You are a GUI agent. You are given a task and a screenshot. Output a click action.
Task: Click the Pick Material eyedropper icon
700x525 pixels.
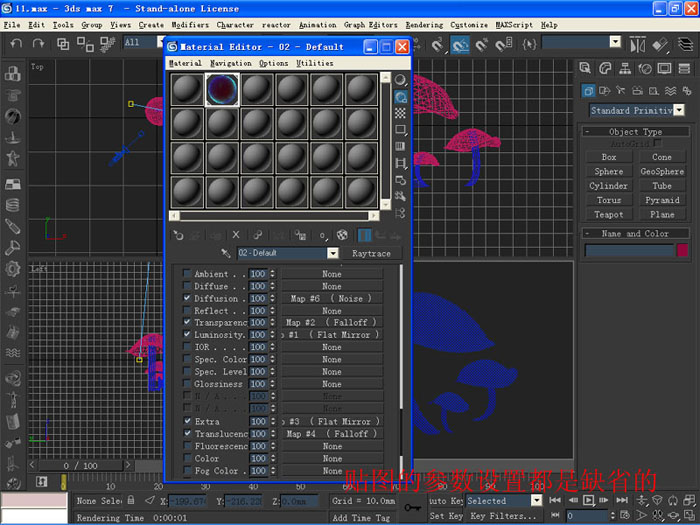tap(226, 254)
